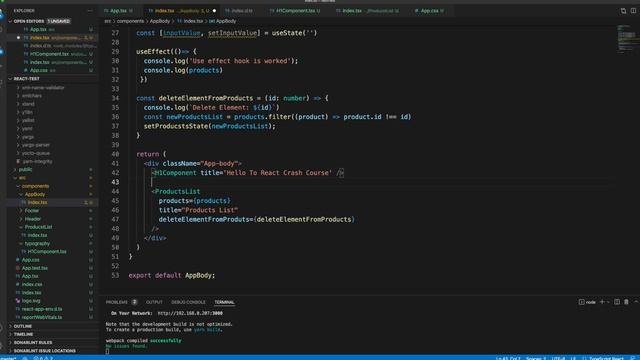The width and height of the screenshot is (640, 360).
Task: Open the launch terminal dropdown arrow
Action: pyautogui.click(x=608, y=302)
